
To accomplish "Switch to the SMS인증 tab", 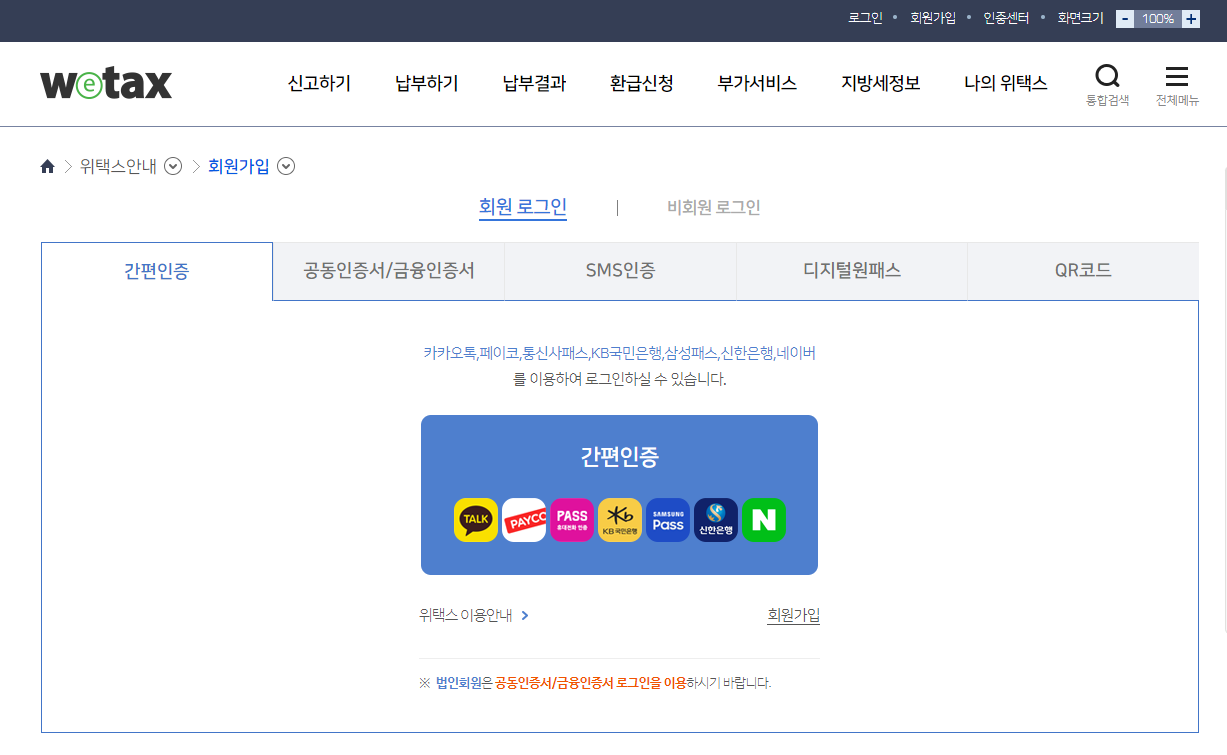I will [x=621, y=271].
